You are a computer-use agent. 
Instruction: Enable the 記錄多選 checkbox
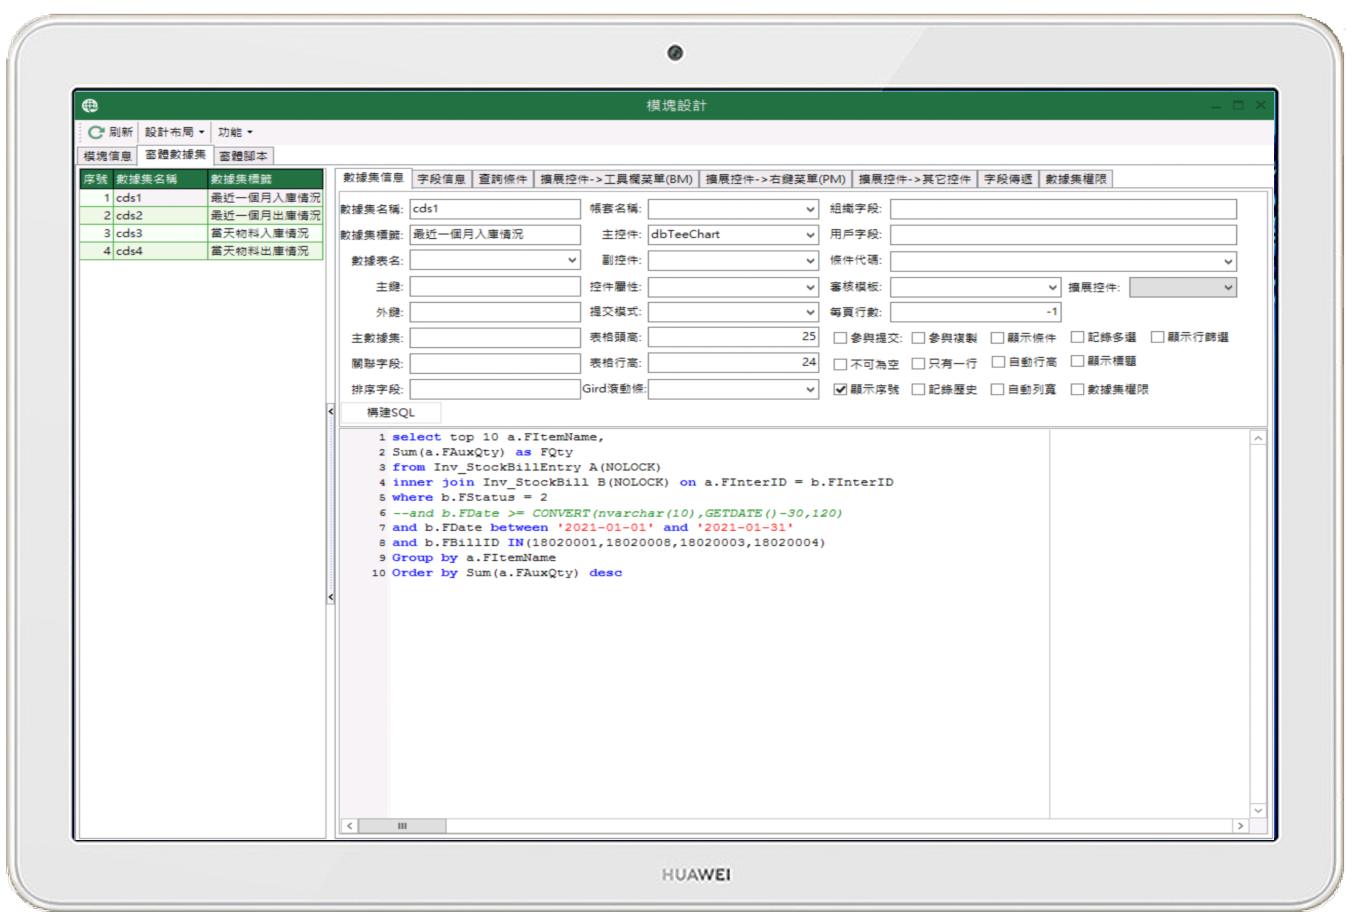[1077, 337]
